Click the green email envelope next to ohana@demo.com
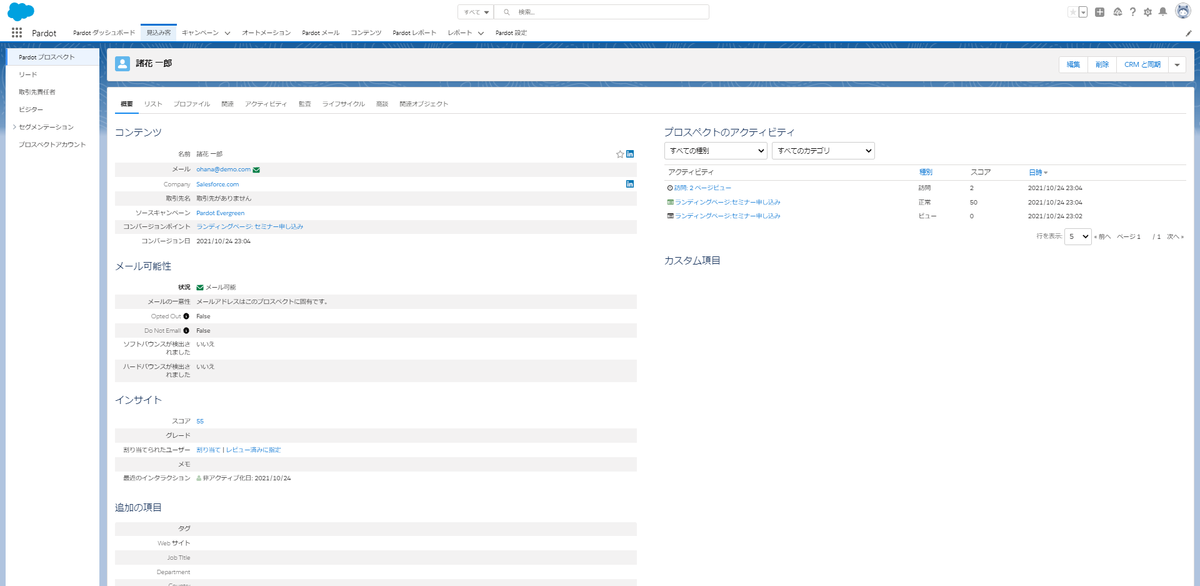Screen dimensions: 1200x586 (257, 170)
